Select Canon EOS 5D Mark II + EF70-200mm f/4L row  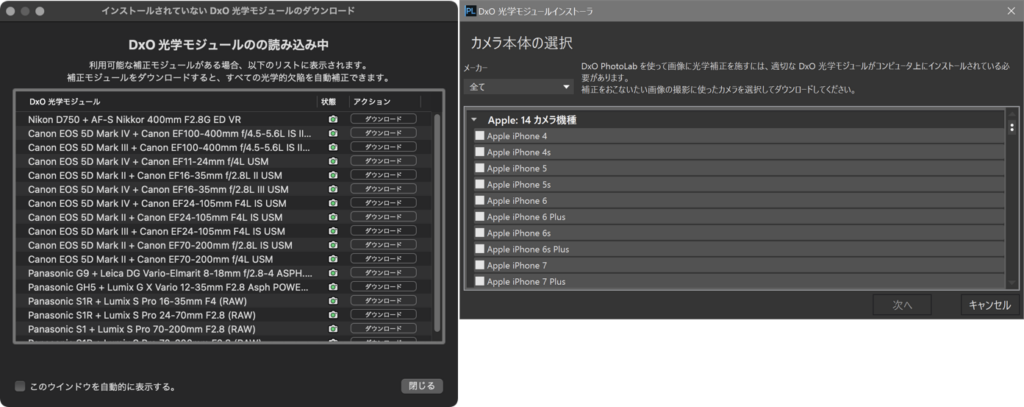224,259
